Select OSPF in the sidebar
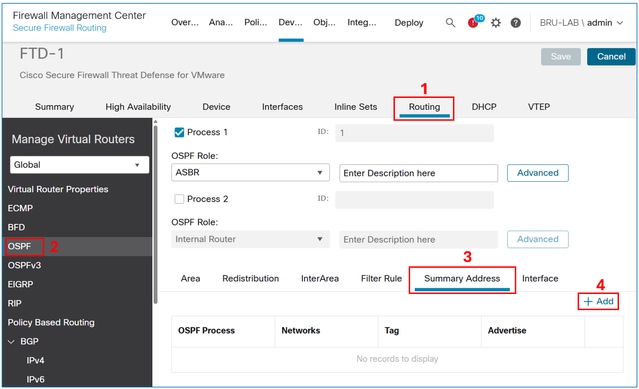The height and width of the screenshot is (389, 639). [x=19, y=246]
